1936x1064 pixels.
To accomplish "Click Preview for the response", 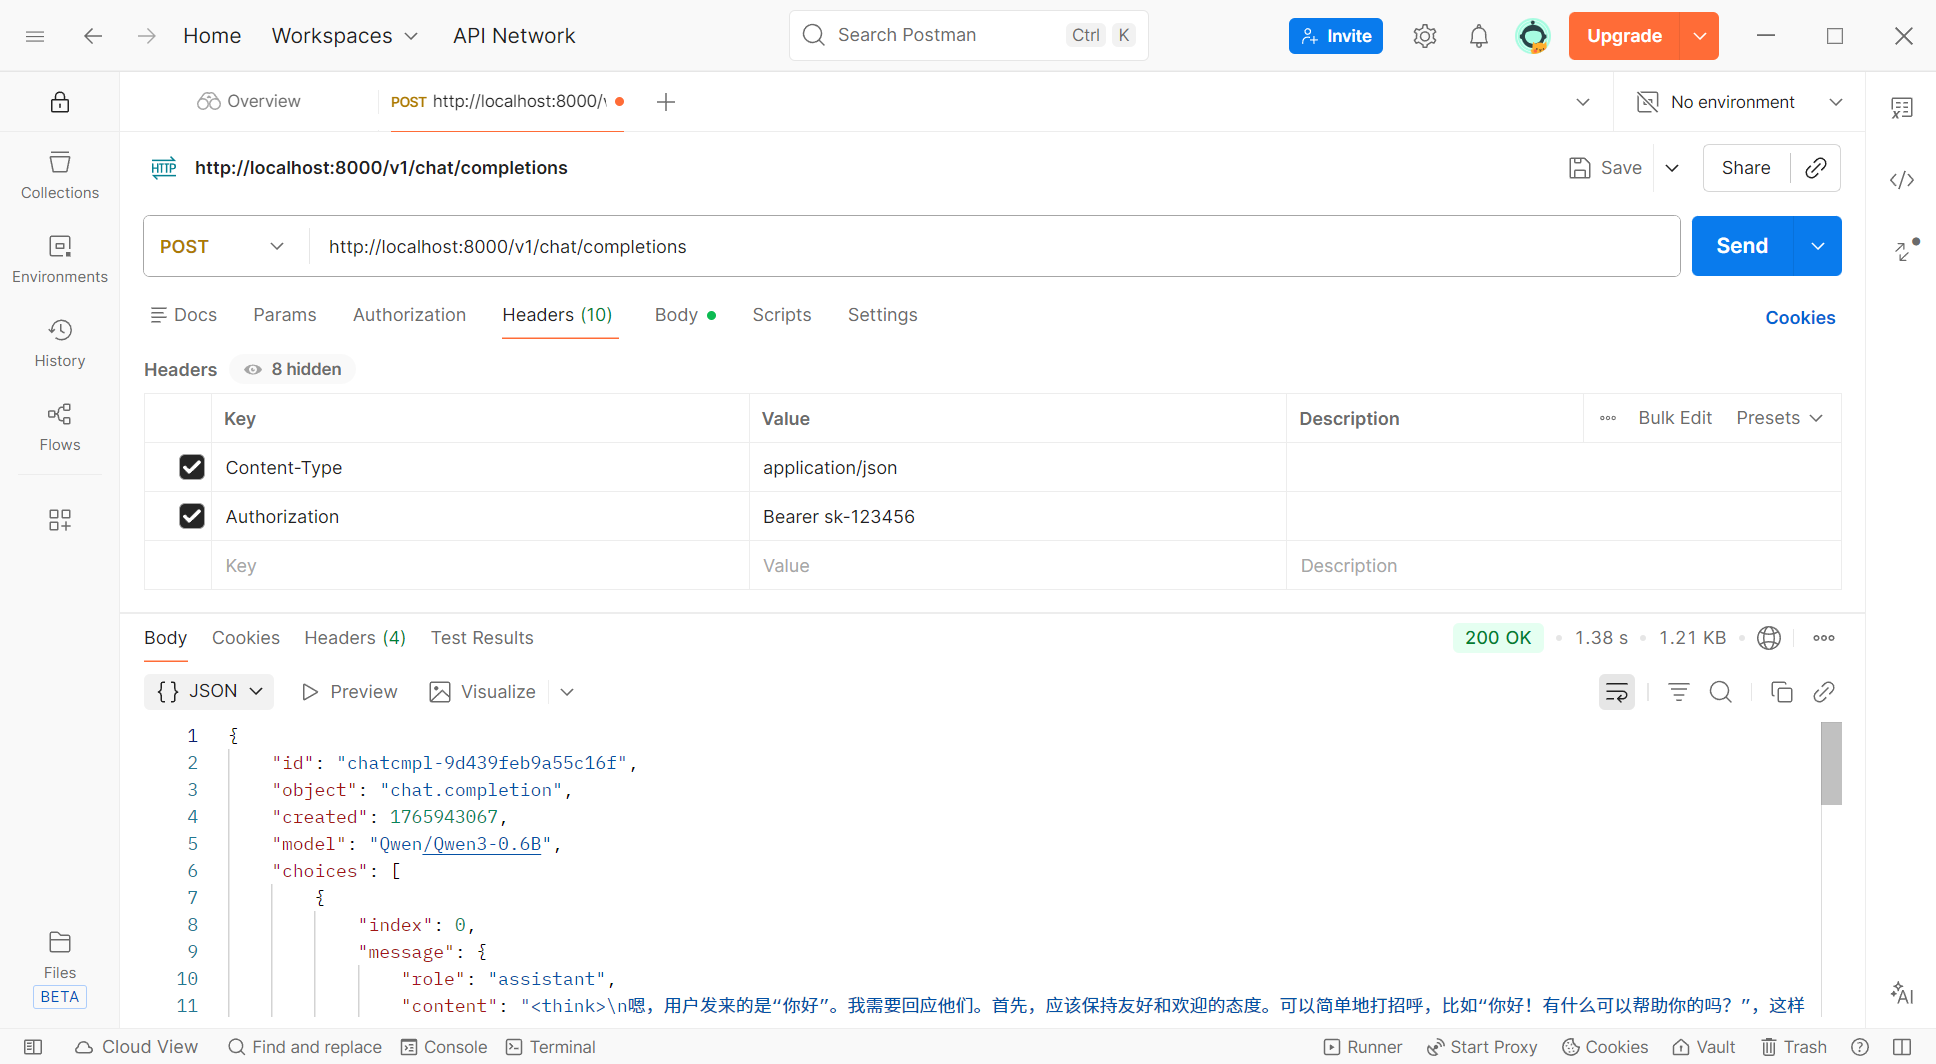I will [350, 692].
